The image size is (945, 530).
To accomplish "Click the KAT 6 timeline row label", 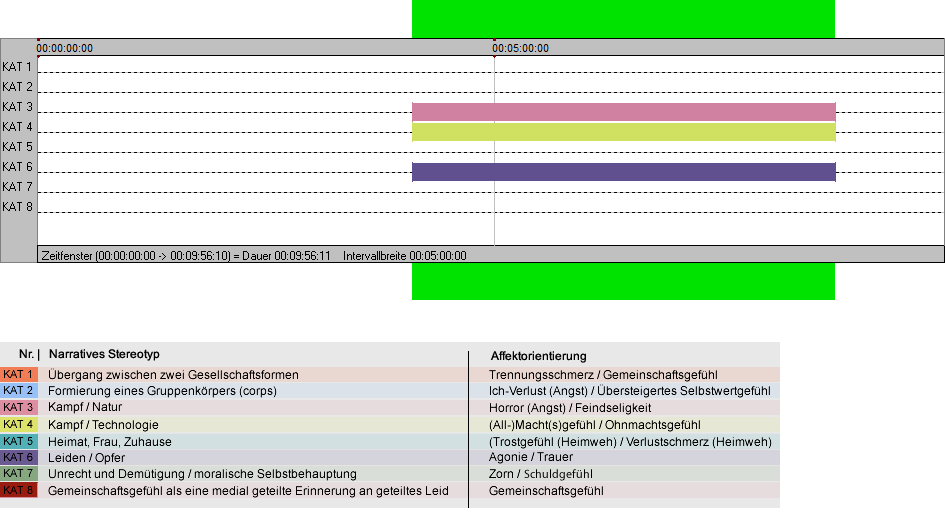I will (x=17, y=166).
